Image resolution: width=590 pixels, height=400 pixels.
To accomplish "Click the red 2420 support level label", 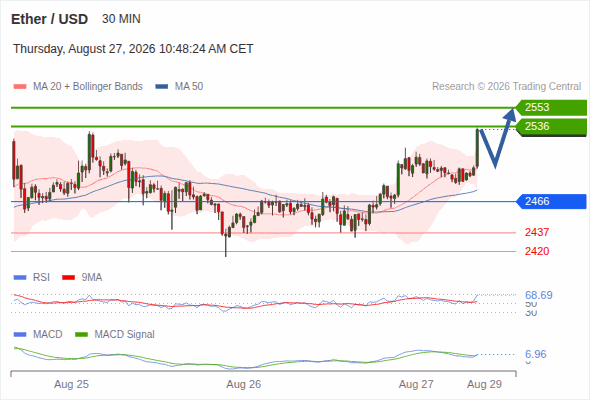I will tap(537, 251).
